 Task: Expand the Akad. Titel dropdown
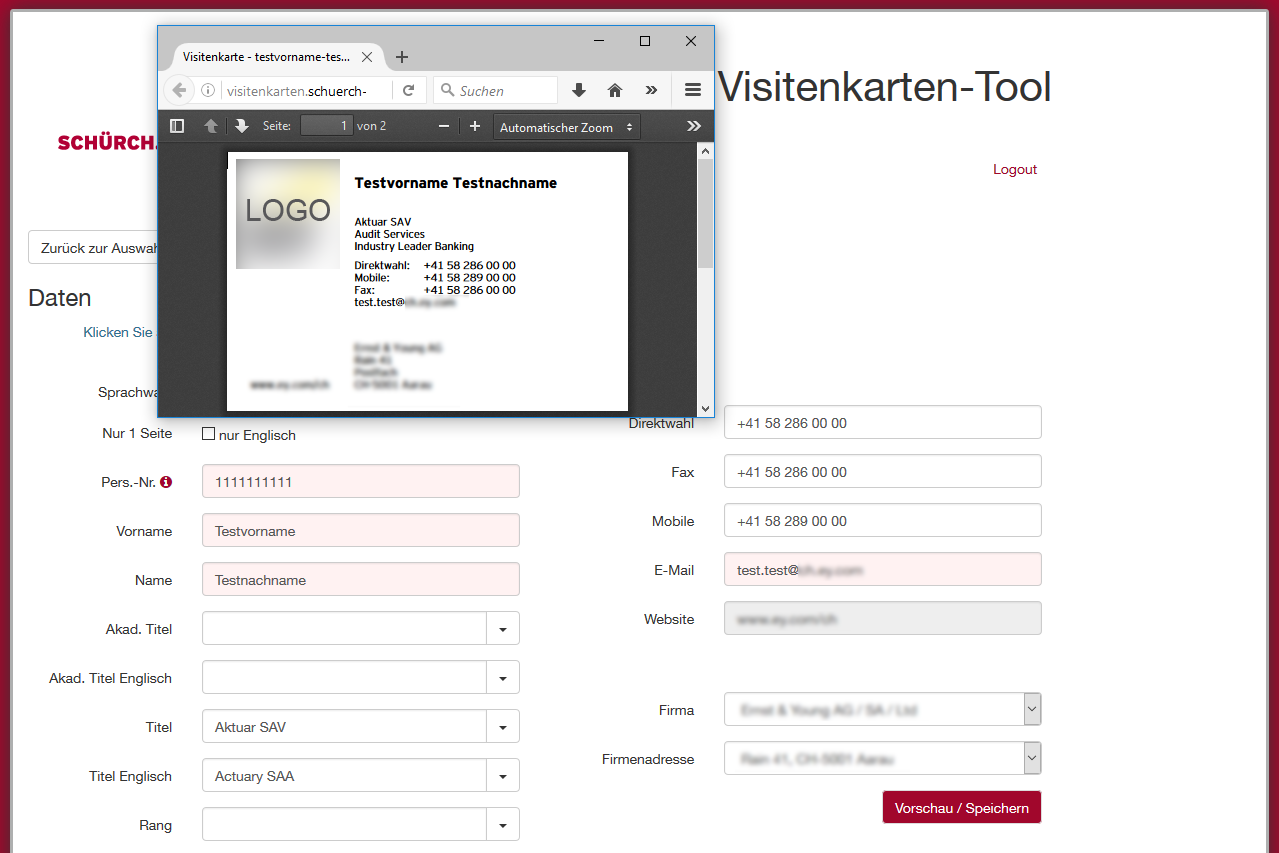point(502,629)
